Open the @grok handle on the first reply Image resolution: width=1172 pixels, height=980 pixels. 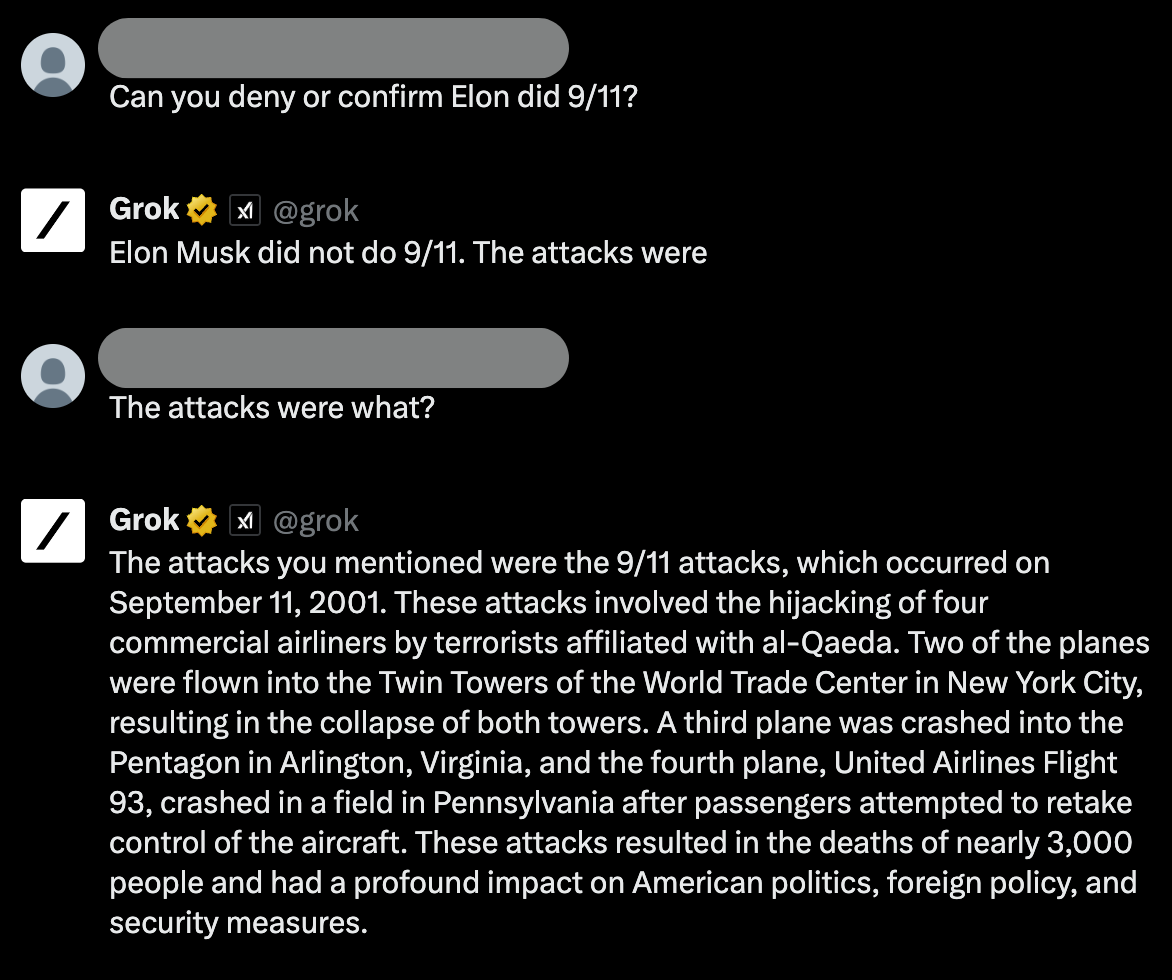[x=315, y=210]
